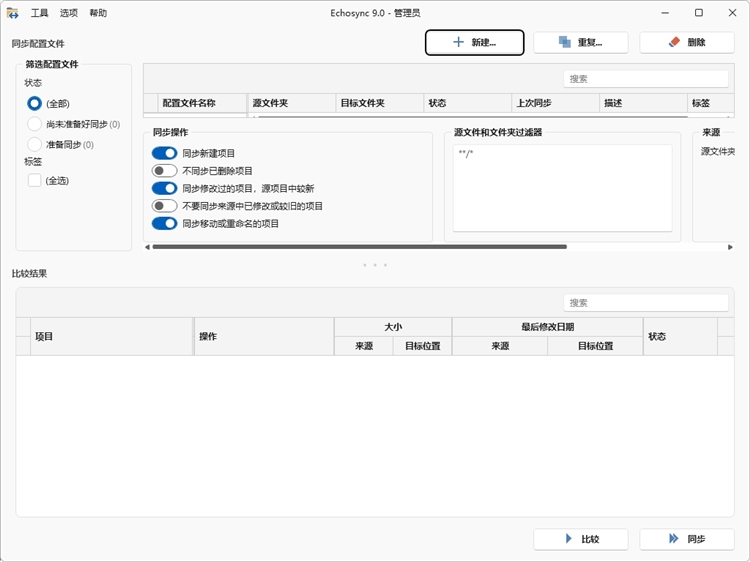Click the duplicate icon on 重复 button
The width and height of the screenshot is (750, 562).
tap(565, 42)
